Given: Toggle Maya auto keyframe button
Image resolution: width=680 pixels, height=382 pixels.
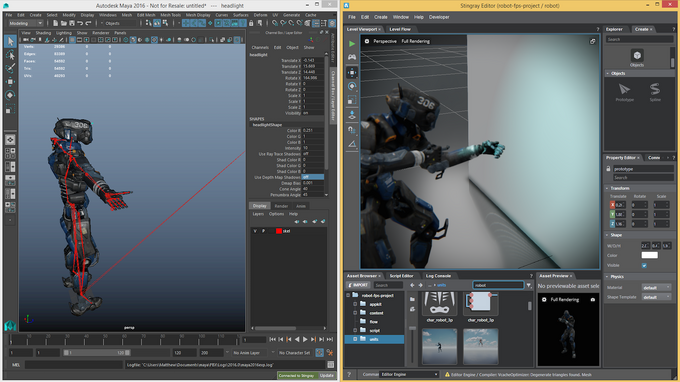Looking at the screenshot, I should [x=320, y=353].
